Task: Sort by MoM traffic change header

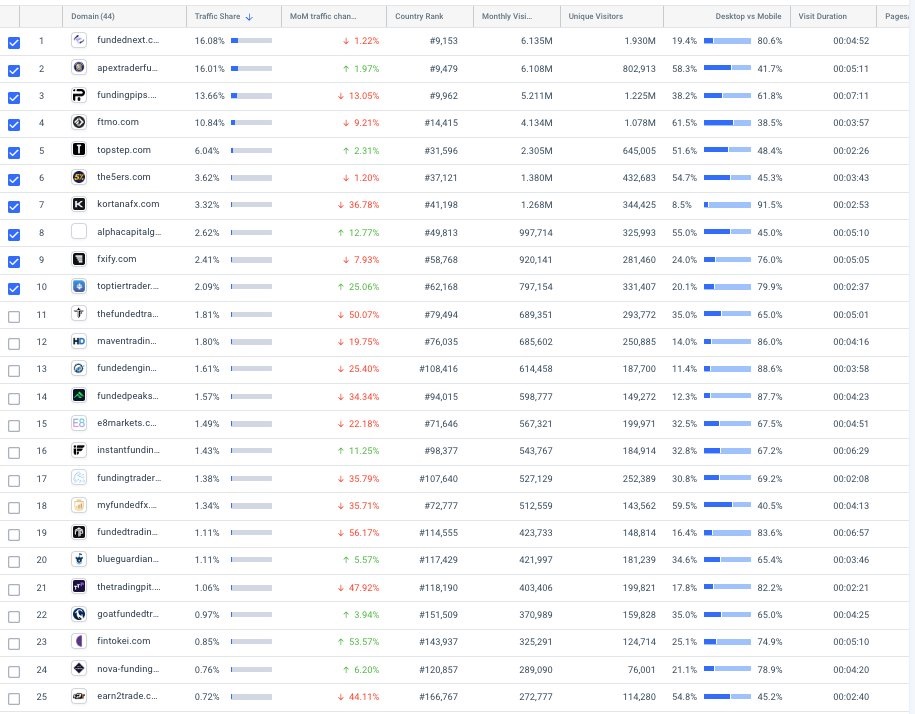Action: [x=323, y=16]
